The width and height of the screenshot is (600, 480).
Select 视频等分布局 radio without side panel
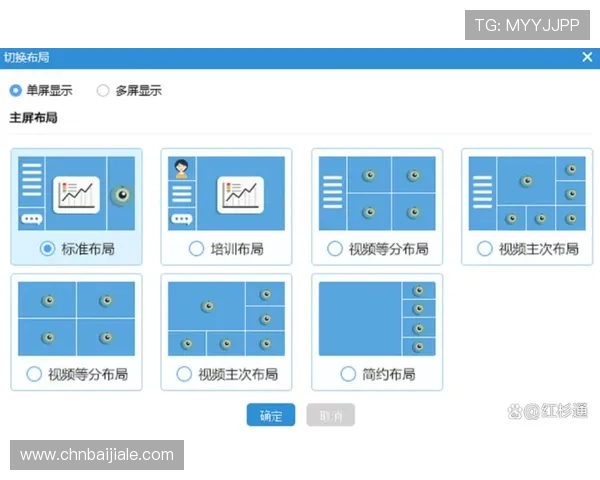34,374
